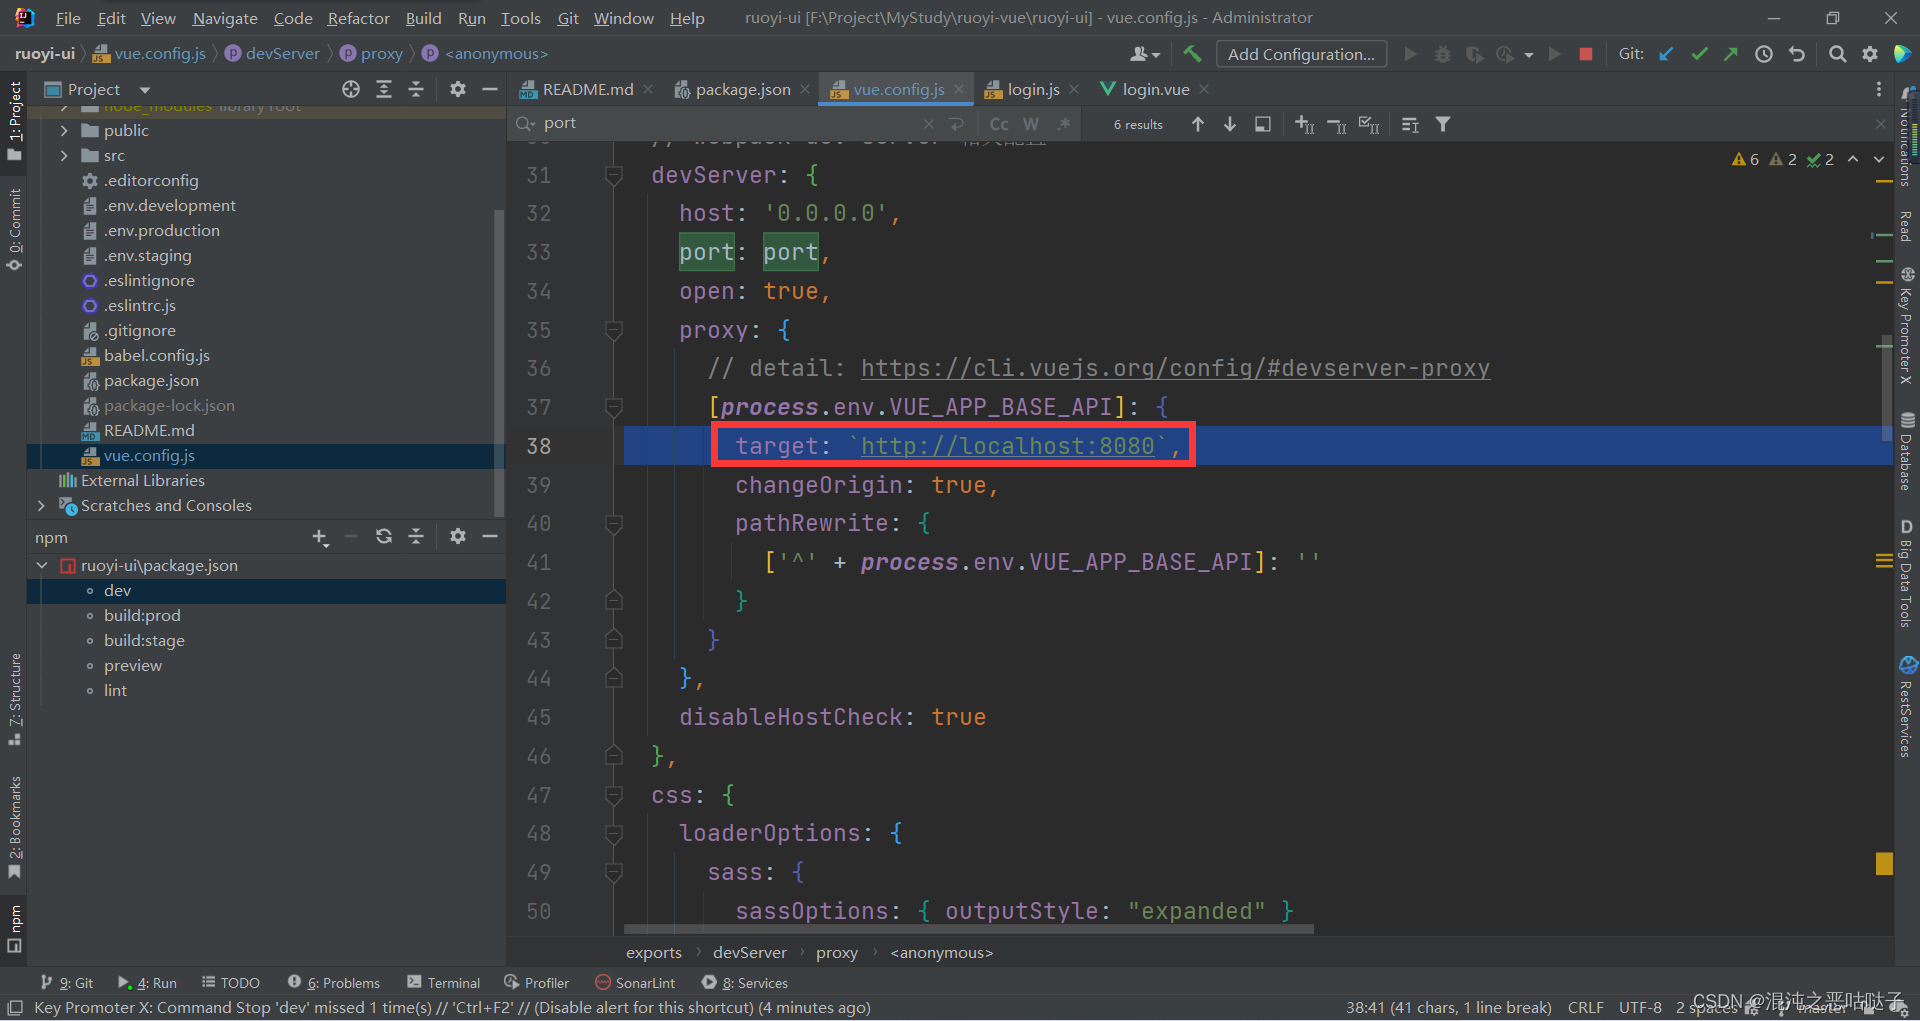
Task: Open the cli.vuejs.org devserver-proxy link
Action: click(1175, 368)
